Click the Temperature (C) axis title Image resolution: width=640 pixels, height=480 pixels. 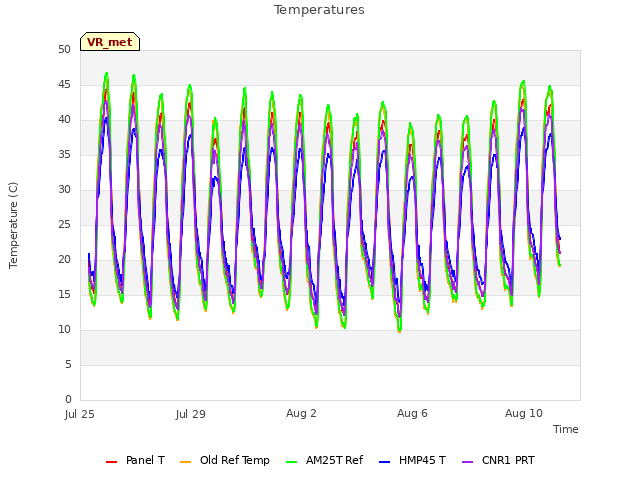tap(13, 225)
